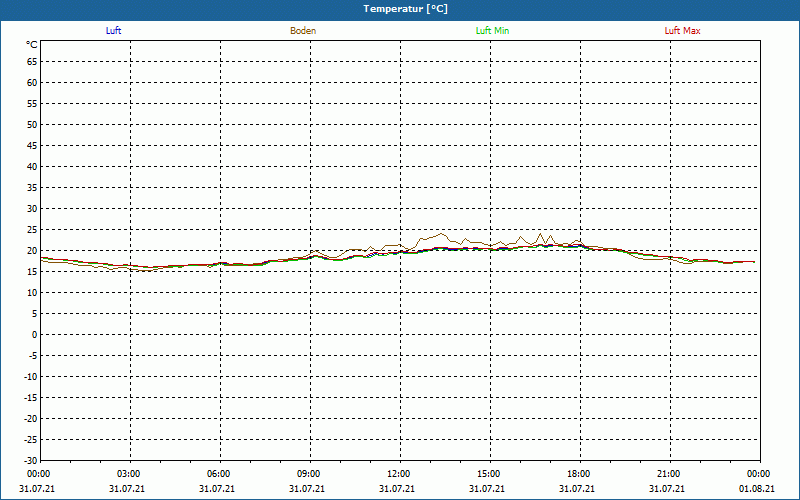
Task: Click the 65 y-axis value
Action: point(32,62)
